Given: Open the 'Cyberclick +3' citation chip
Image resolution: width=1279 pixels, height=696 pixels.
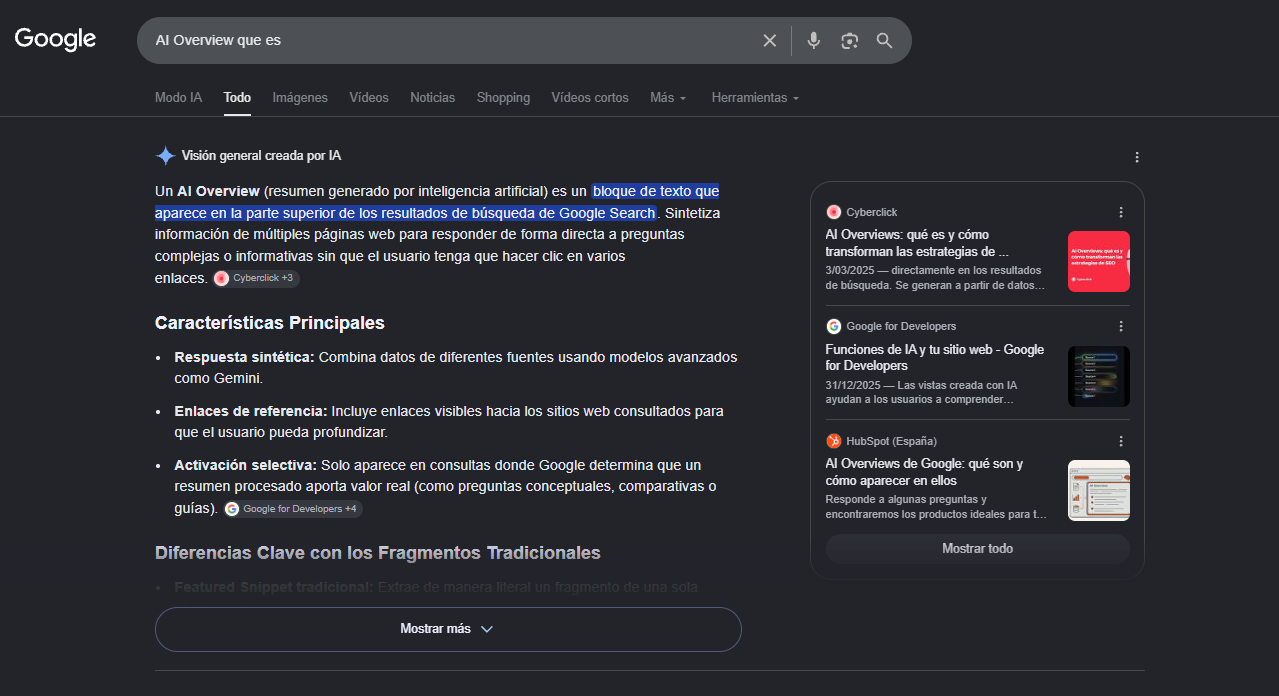Looking at the screenshot, I should click(x=256, y=278).
